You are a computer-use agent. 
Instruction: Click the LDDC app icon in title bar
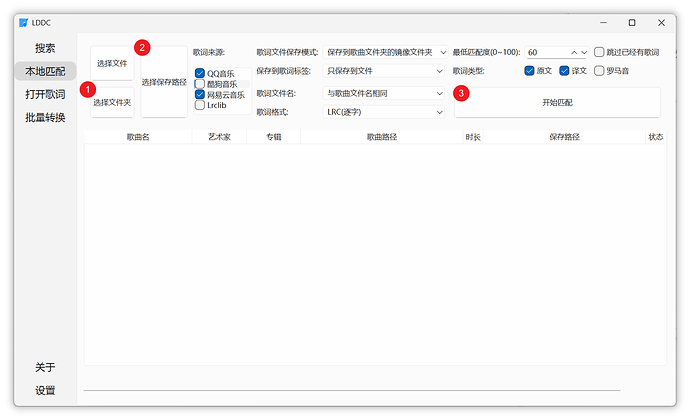pyautogui.click(x=23, y=22)
